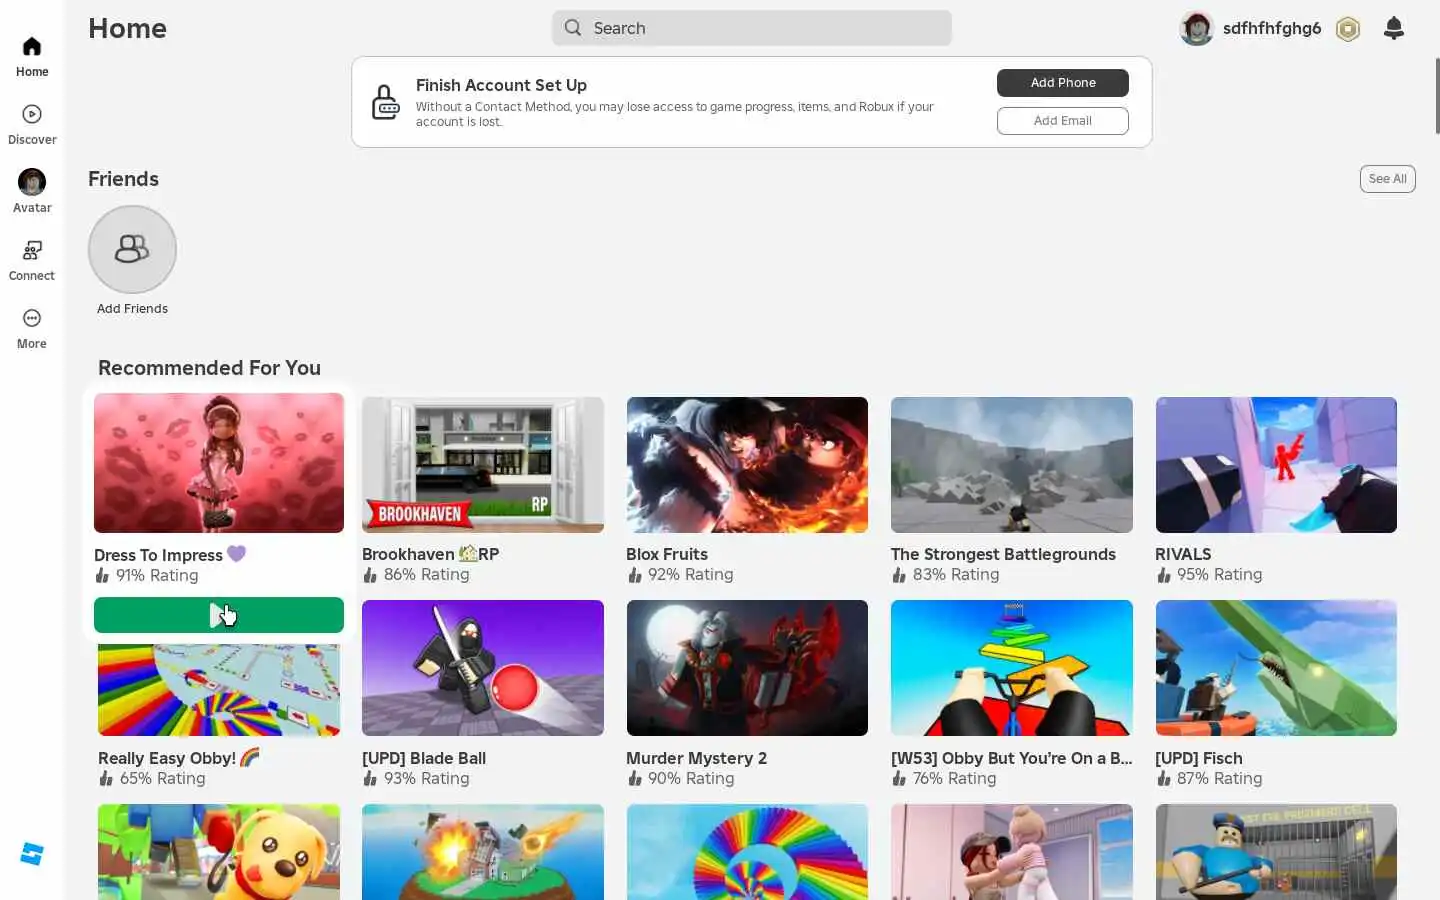Click the thumbs-up icon beside 83% Rating
The width and height of the screenshot is (1440, 900).
pyautogui.click(x=899, y=574)
